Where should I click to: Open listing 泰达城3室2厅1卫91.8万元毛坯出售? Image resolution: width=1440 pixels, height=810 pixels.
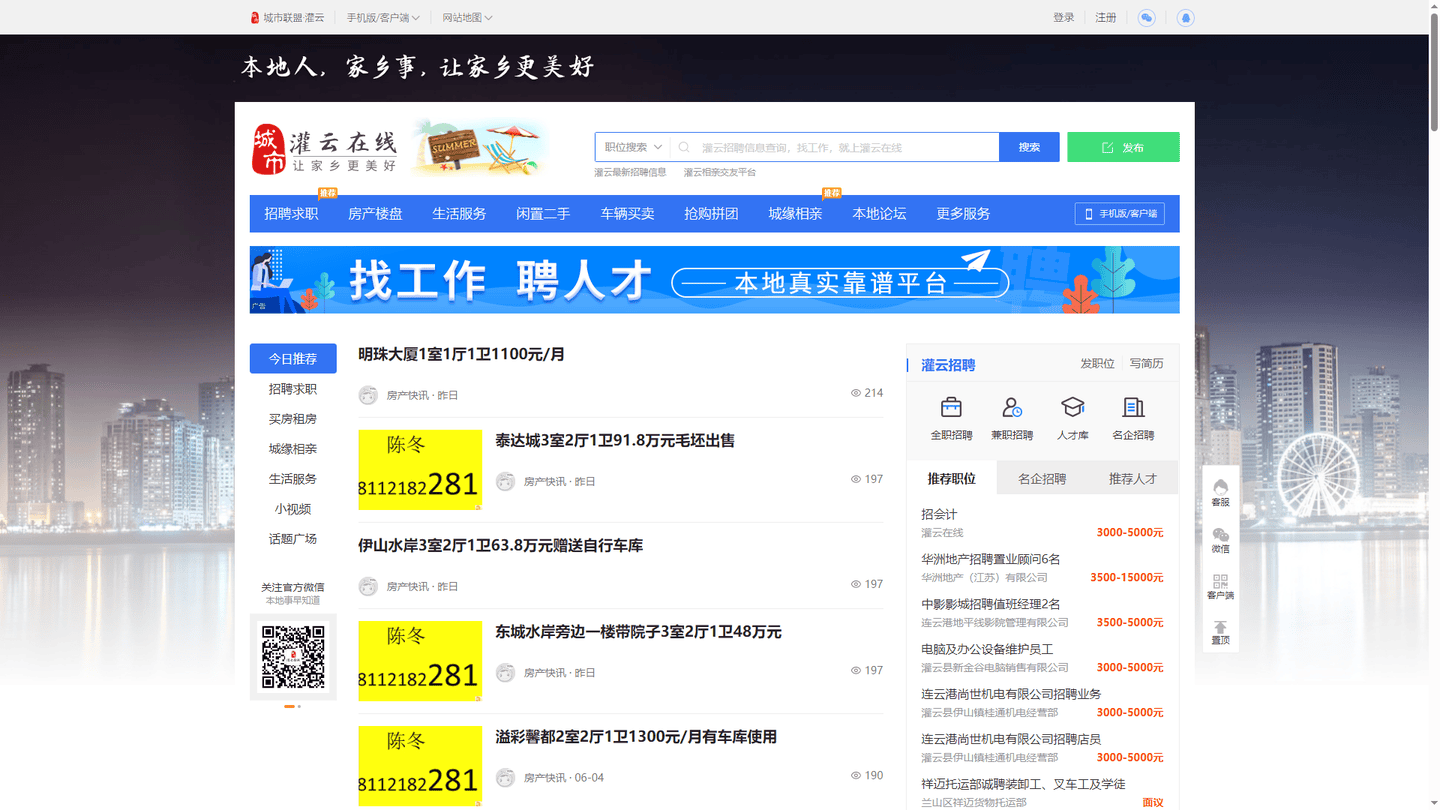click(615, 441)
